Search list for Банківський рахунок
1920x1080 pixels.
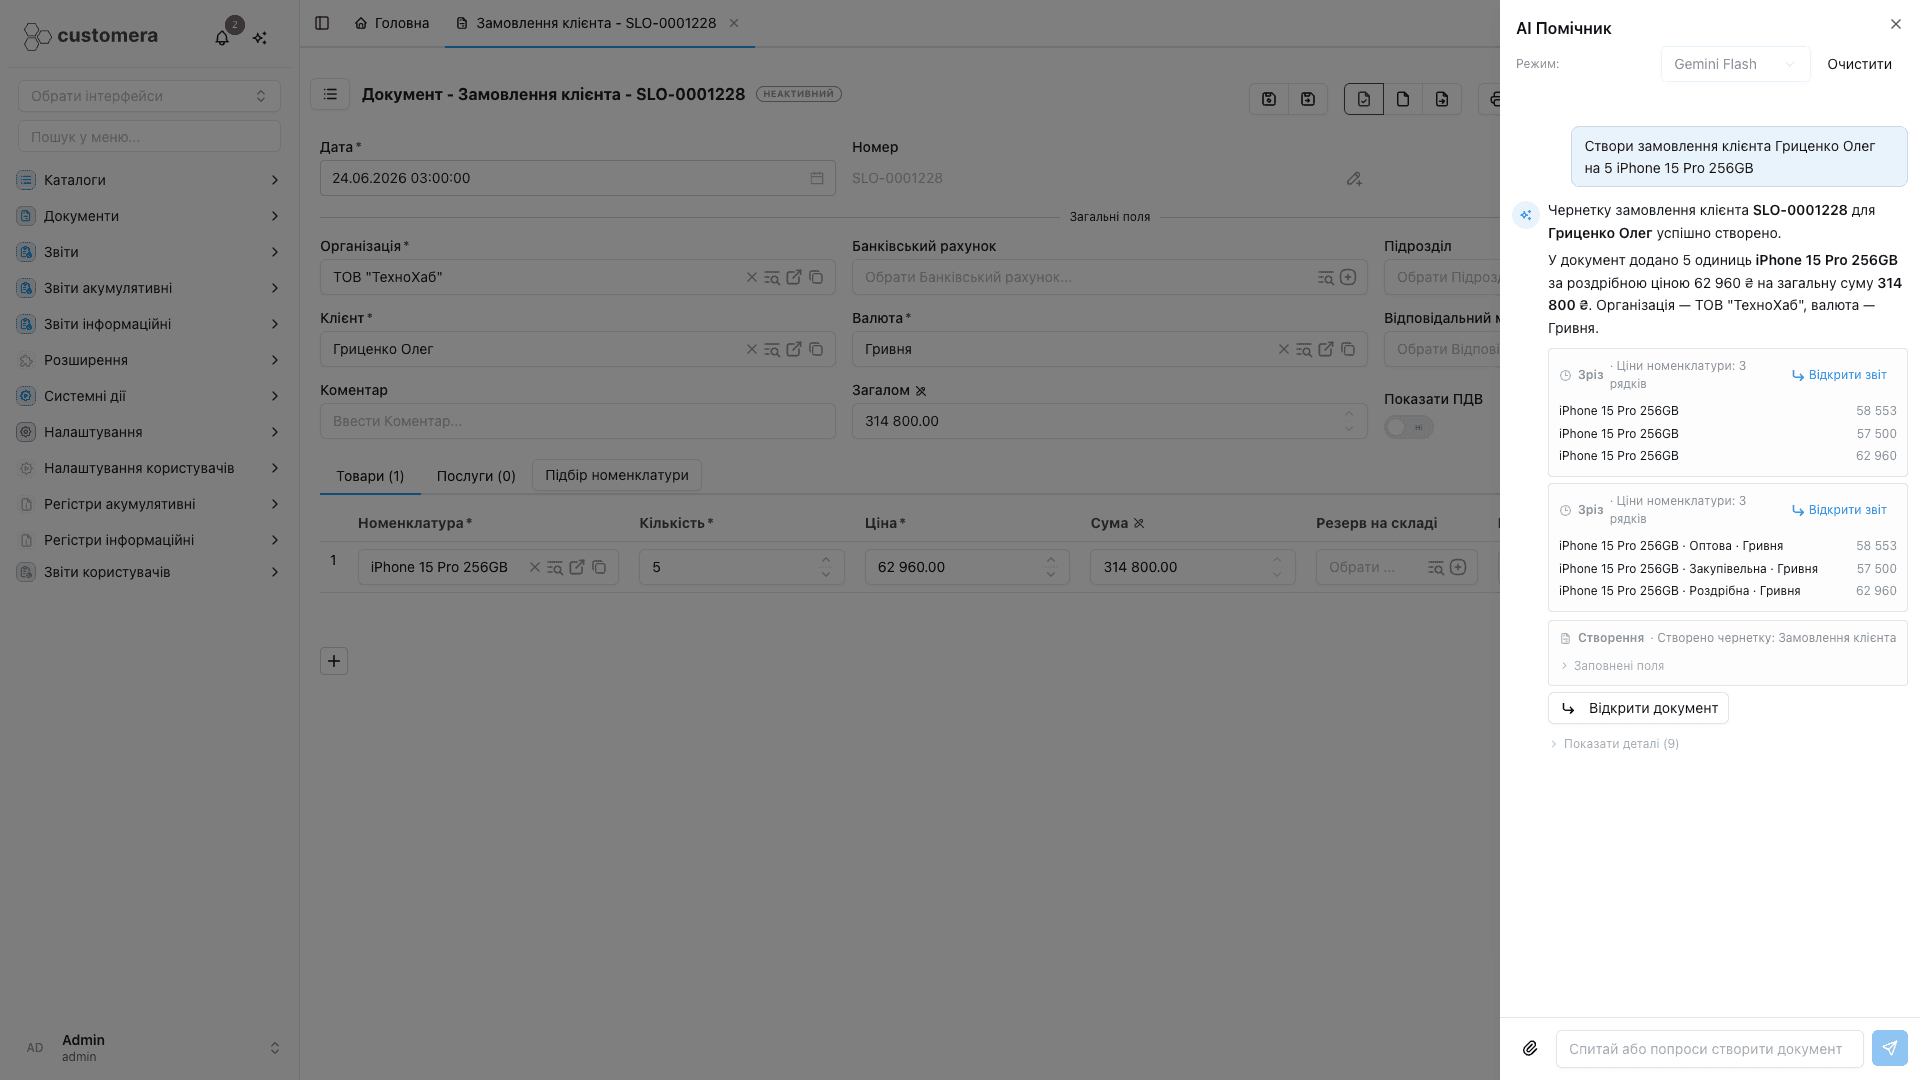coord(1326,277)
